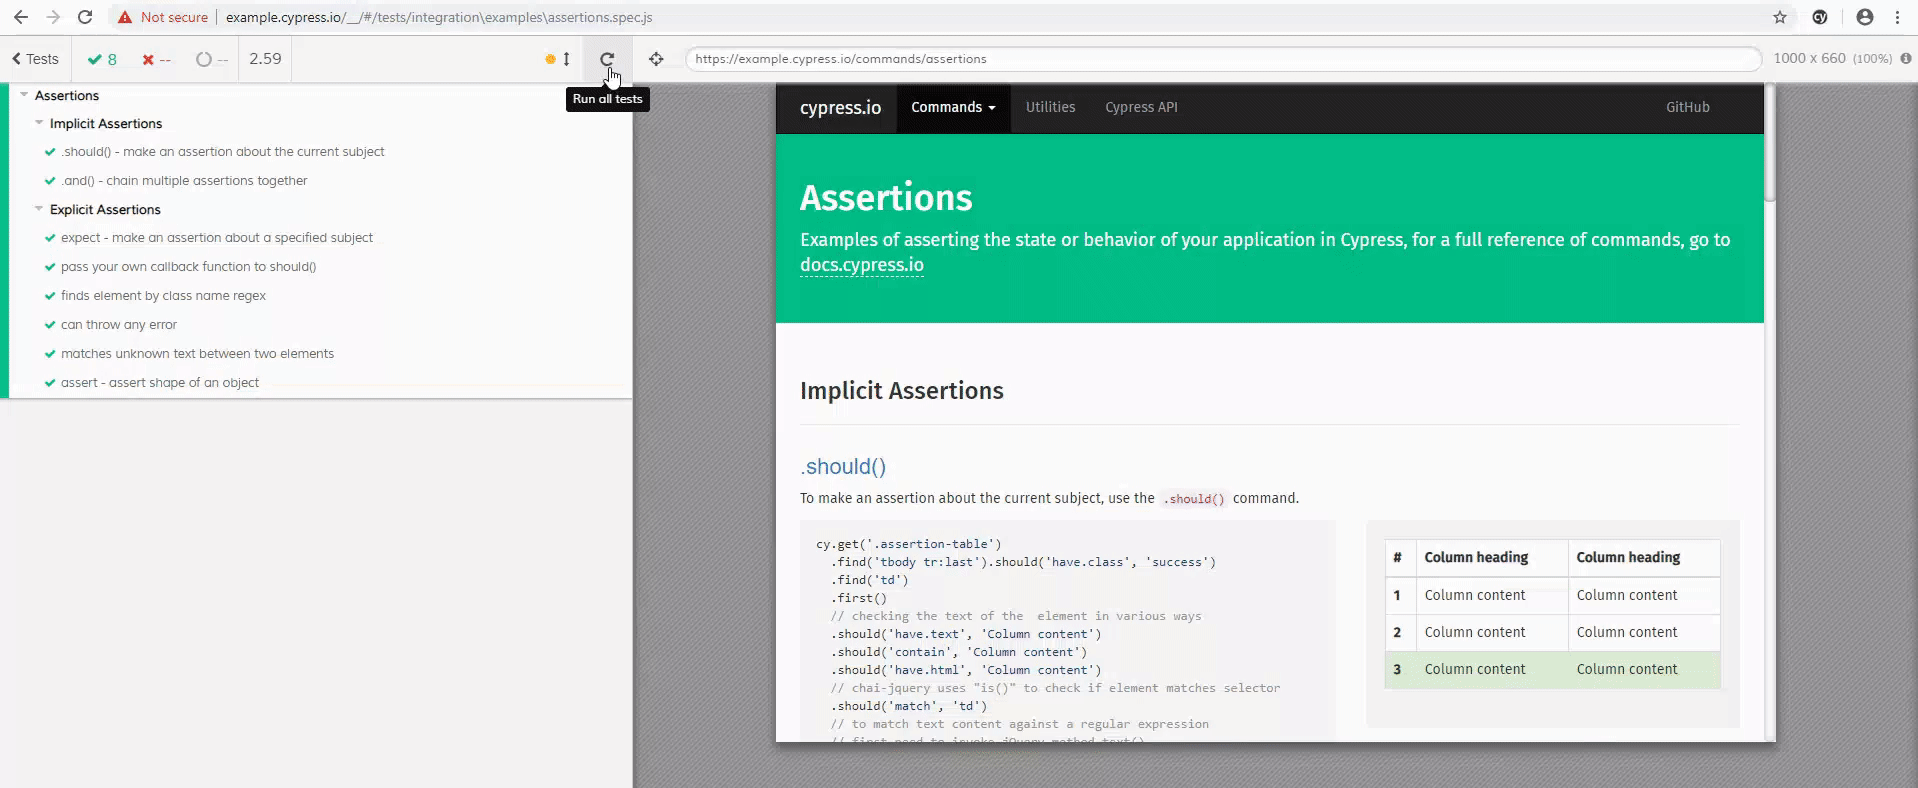Click the Implicit Assertions page heading
This screenshot has width=1918, height=788.
point(901,391)
